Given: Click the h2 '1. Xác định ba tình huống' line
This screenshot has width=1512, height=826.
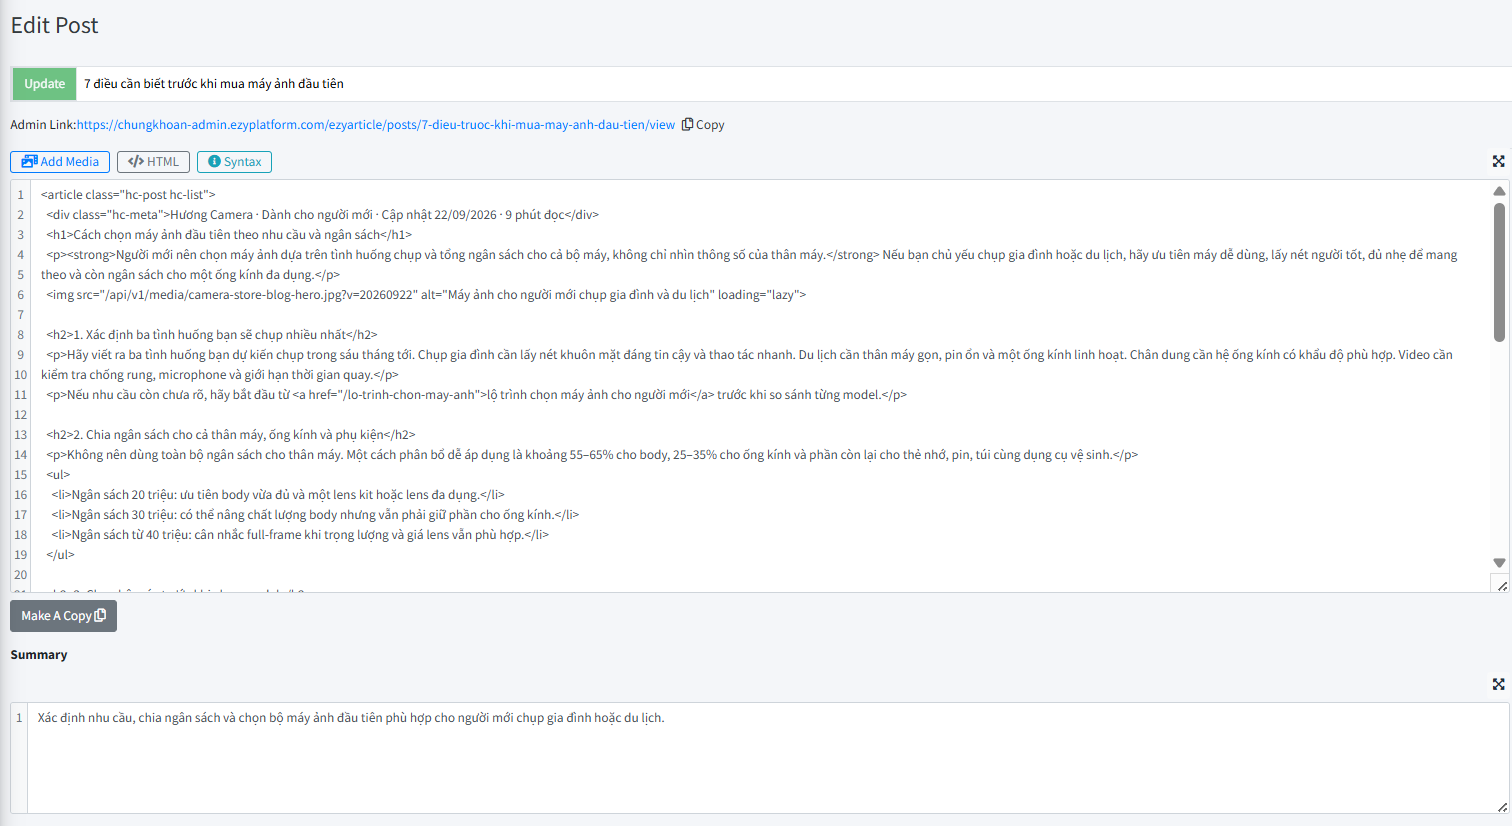Looking at the screenshot, I should [x=212, y=335].
